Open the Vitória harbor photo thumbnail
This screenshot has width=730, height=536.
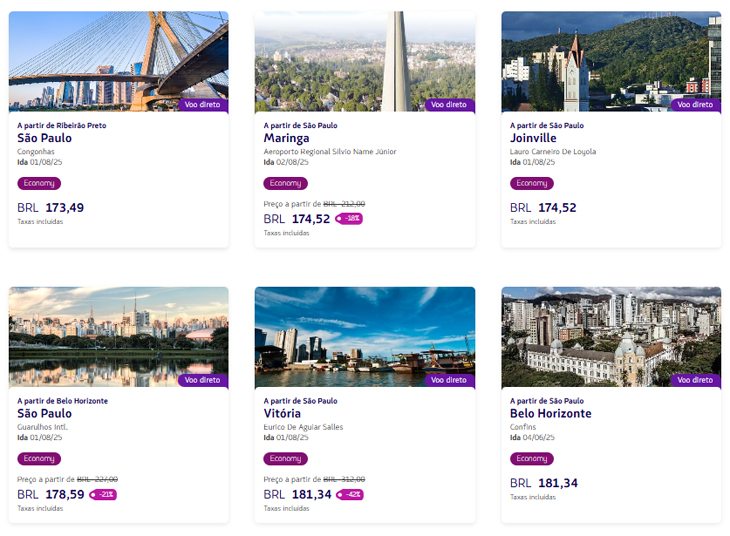(x=365, y=337)
